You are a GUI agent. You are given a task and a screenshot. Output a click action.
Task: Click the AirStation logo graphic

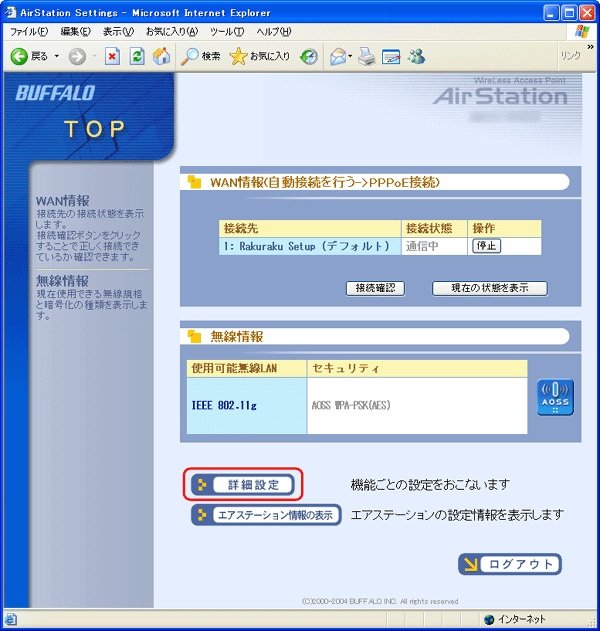(x=500, y=94)
